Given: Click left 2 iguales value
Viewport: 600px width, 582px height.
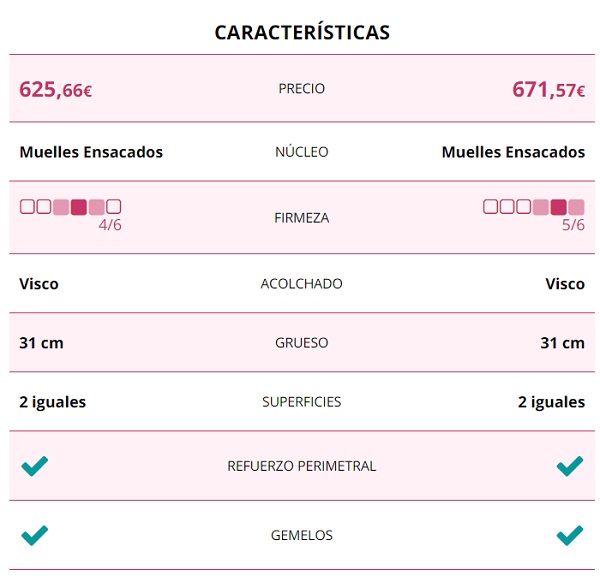Looking at the screenshot, I should tap(53, 402).
